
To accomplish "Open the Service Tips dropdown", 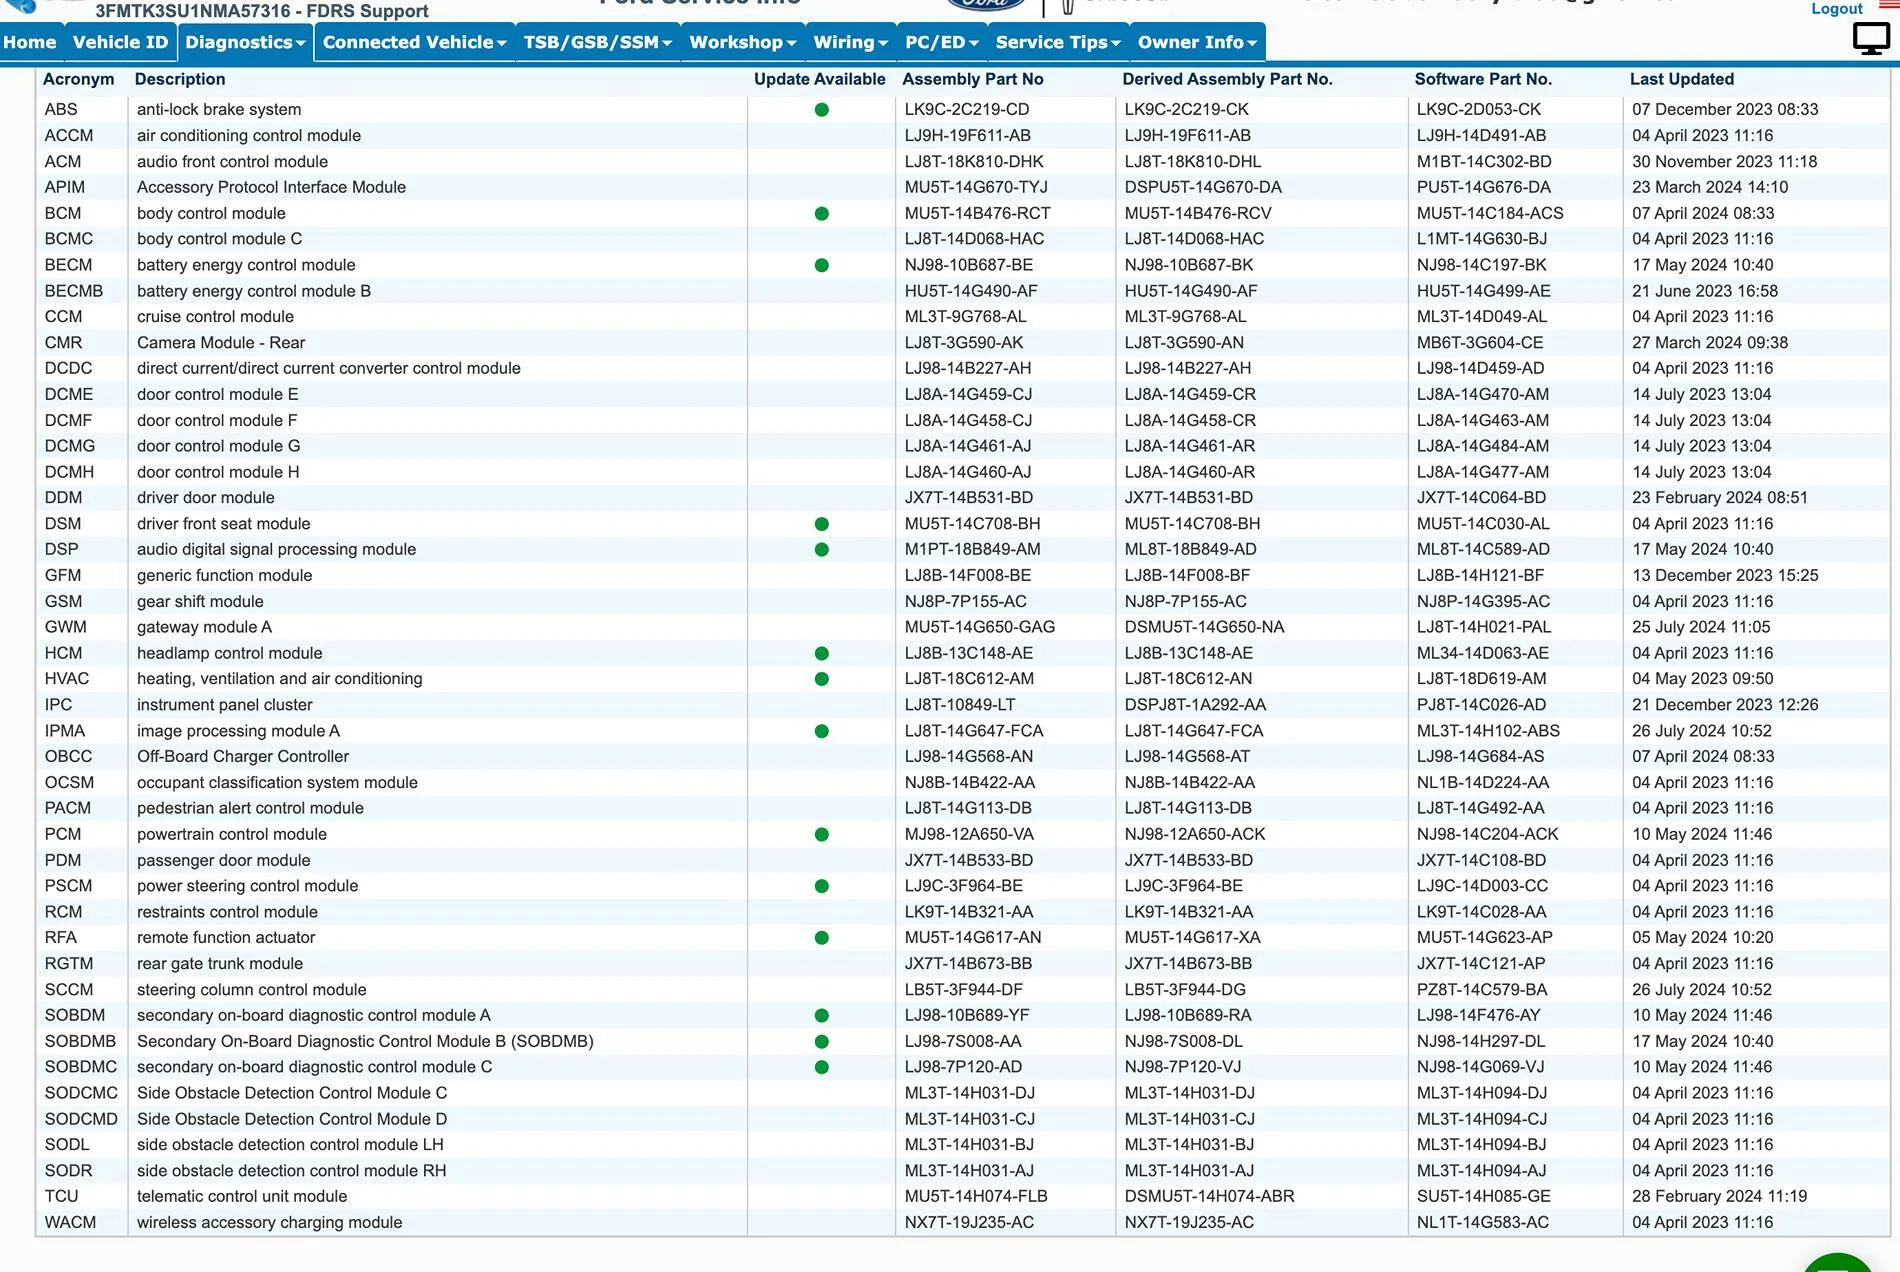I will pyautogui.click(x=1058, y=42).
